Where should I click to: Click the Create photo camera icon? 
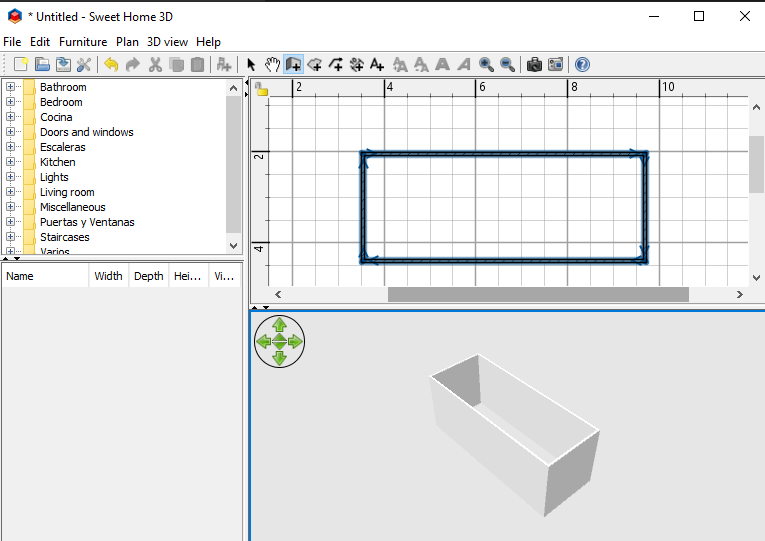click(534, 64)
